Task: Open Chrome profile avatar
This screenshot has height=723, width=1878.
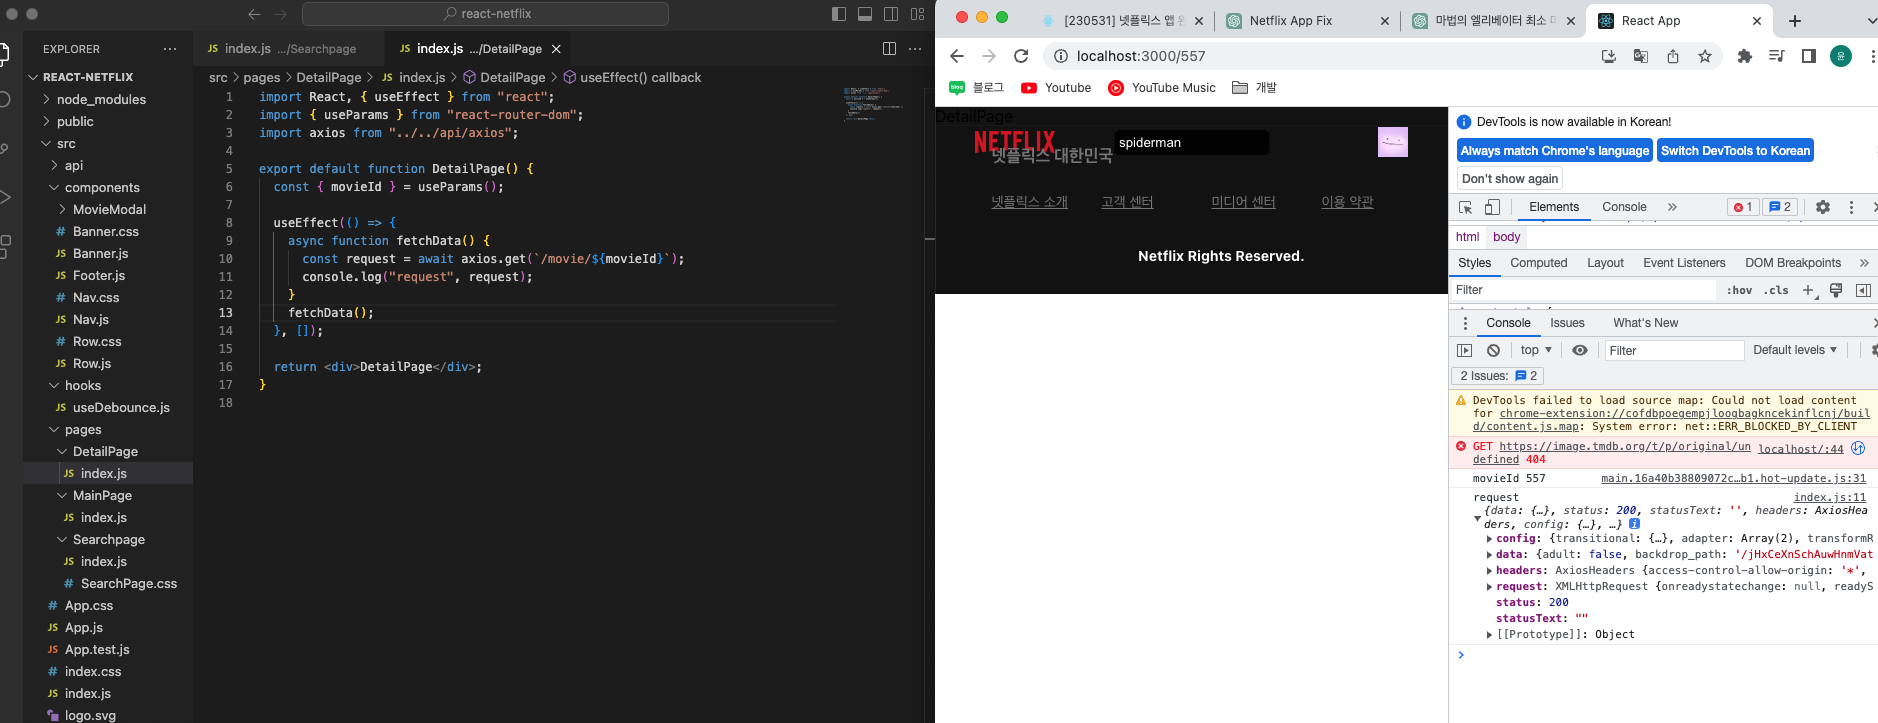Action: [1841, 56]
